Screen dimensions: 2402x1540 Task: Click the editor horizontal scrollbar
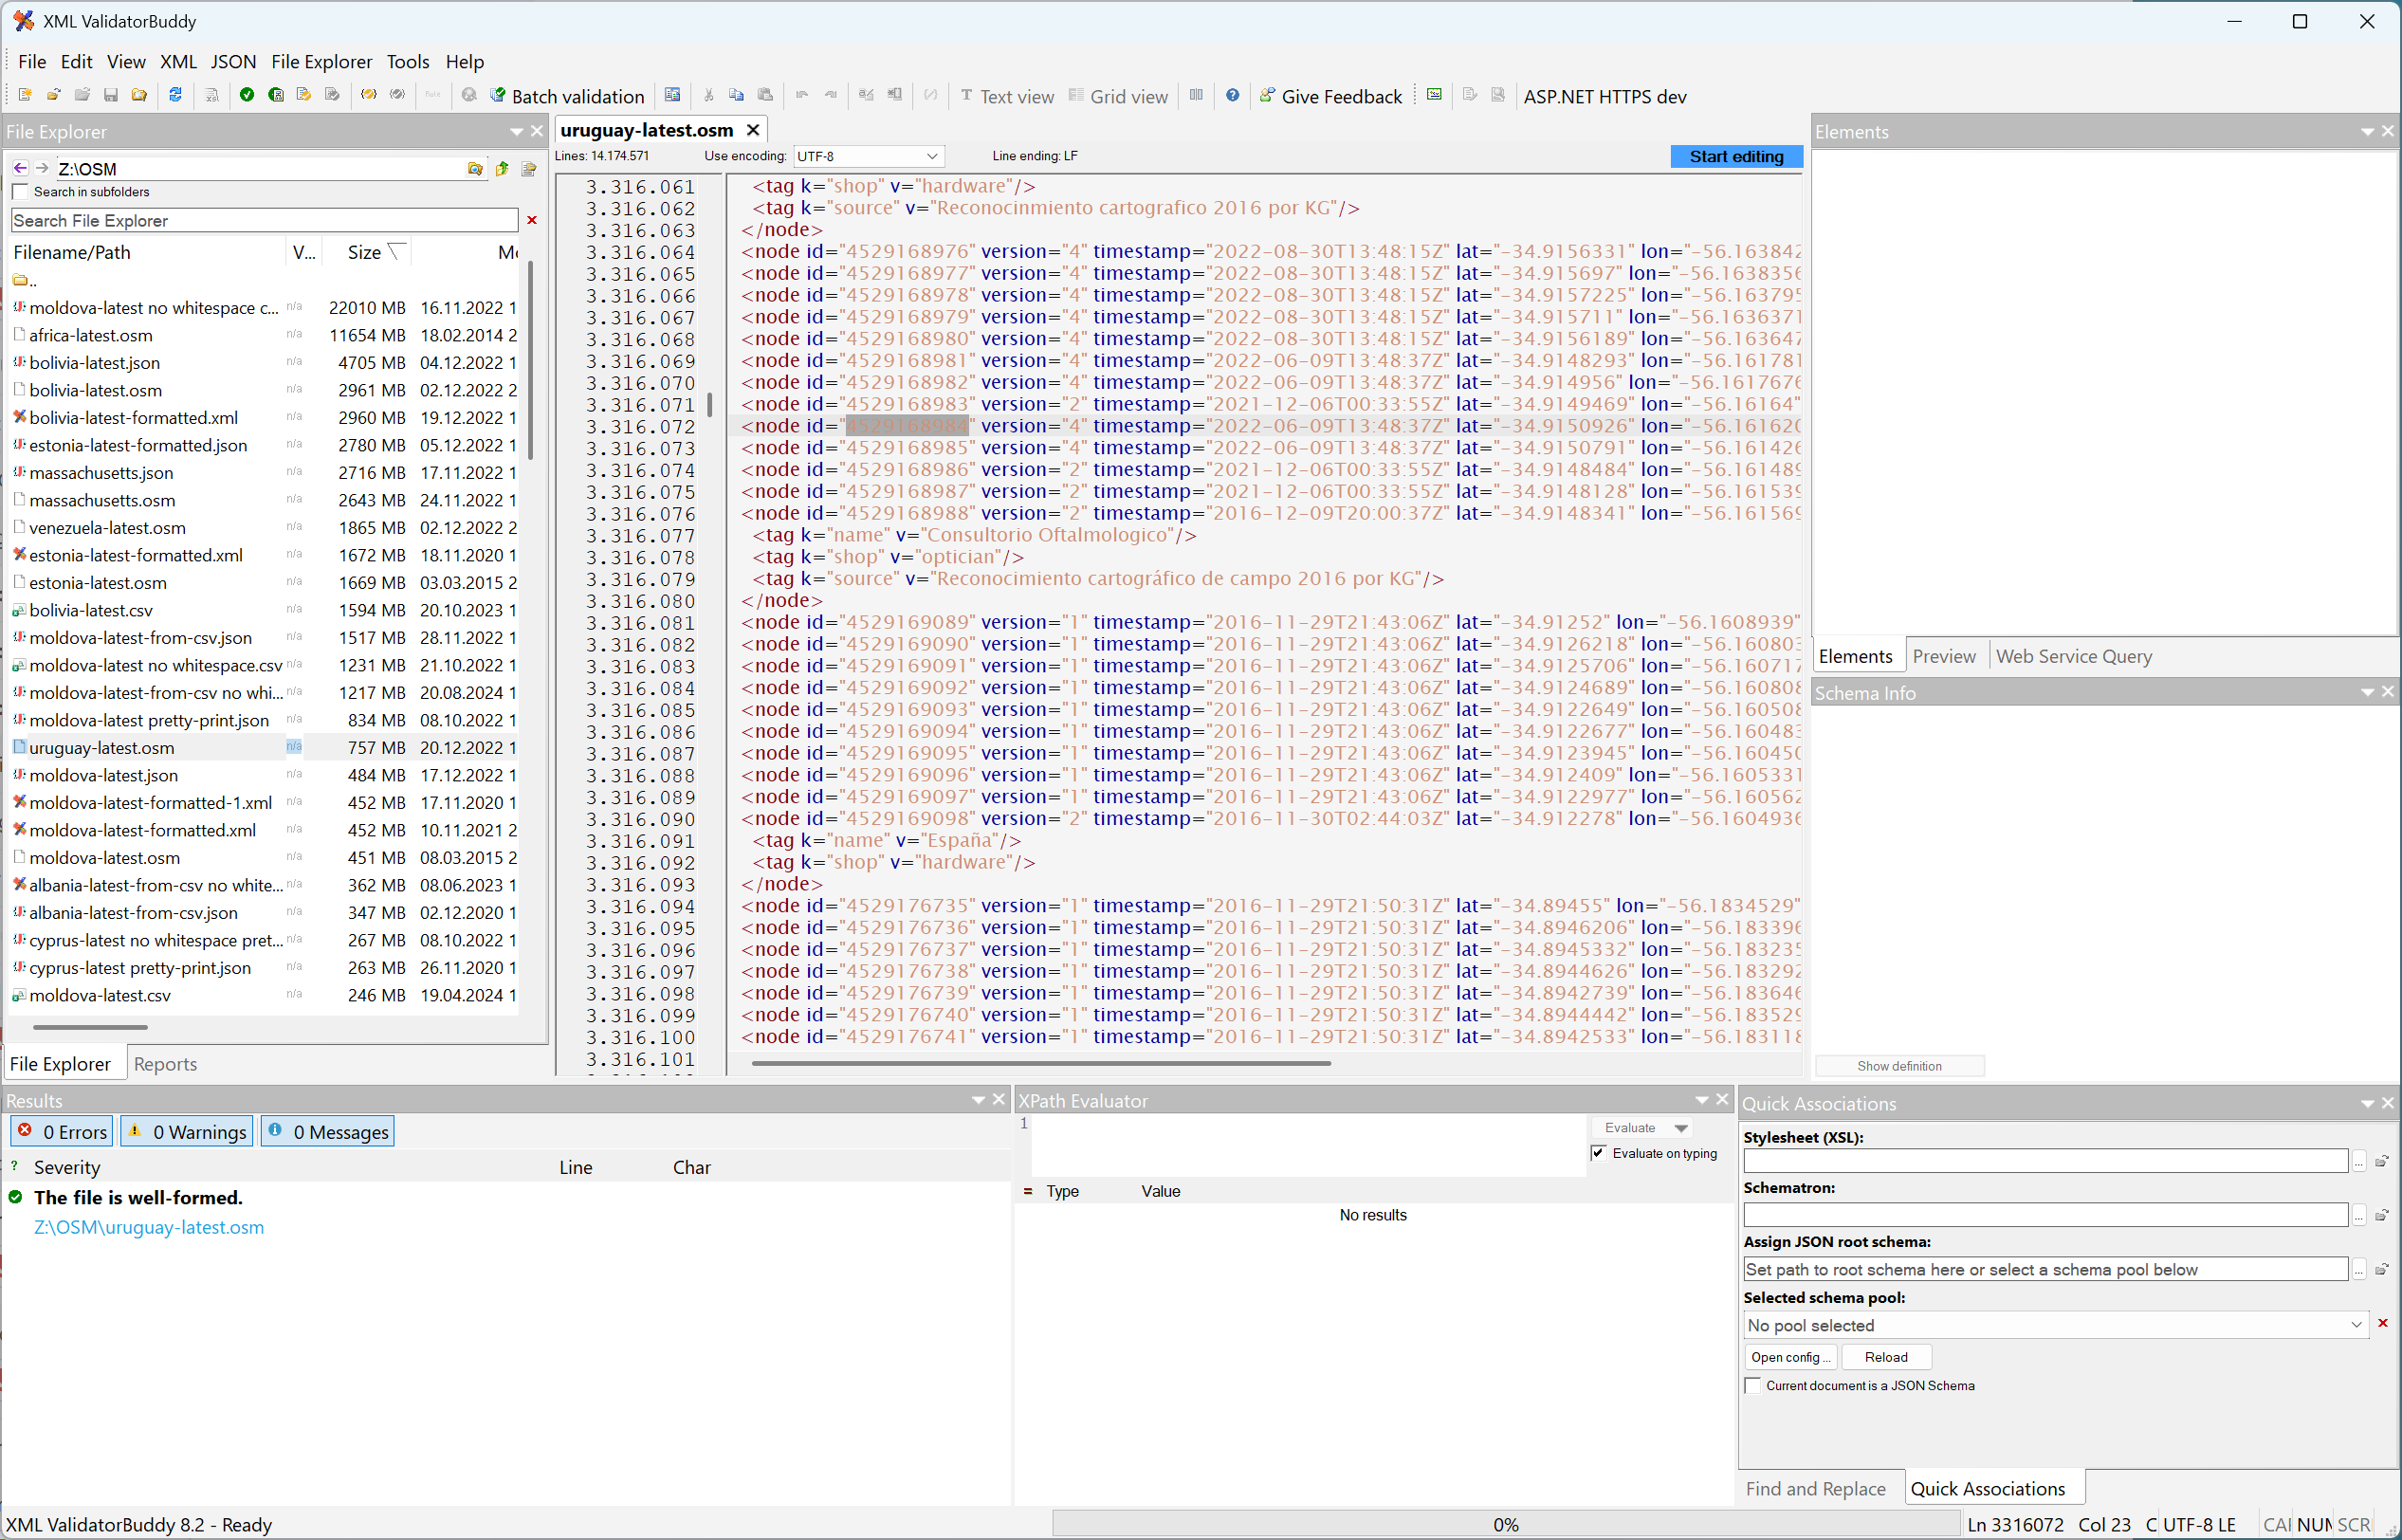(x=1040, y=1063)
